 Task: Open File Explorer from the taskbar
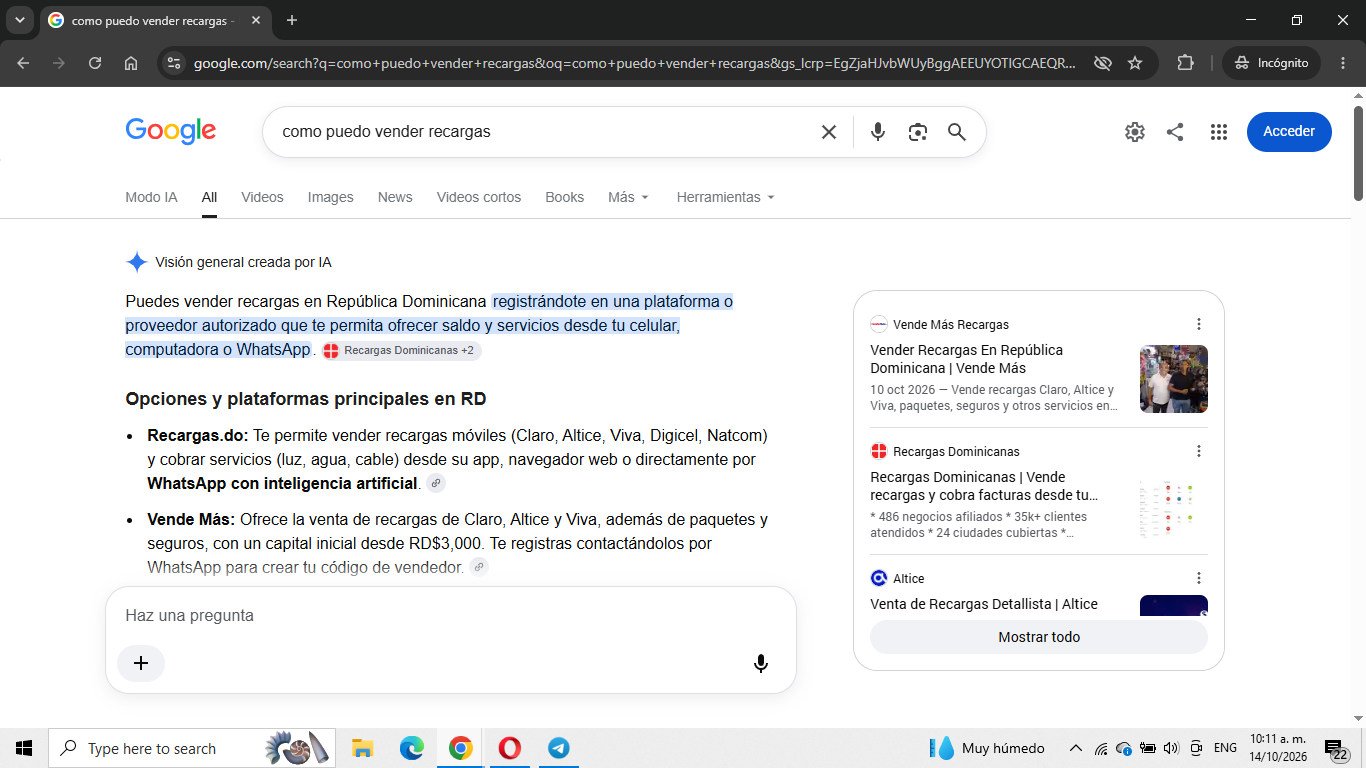point(362,748)
